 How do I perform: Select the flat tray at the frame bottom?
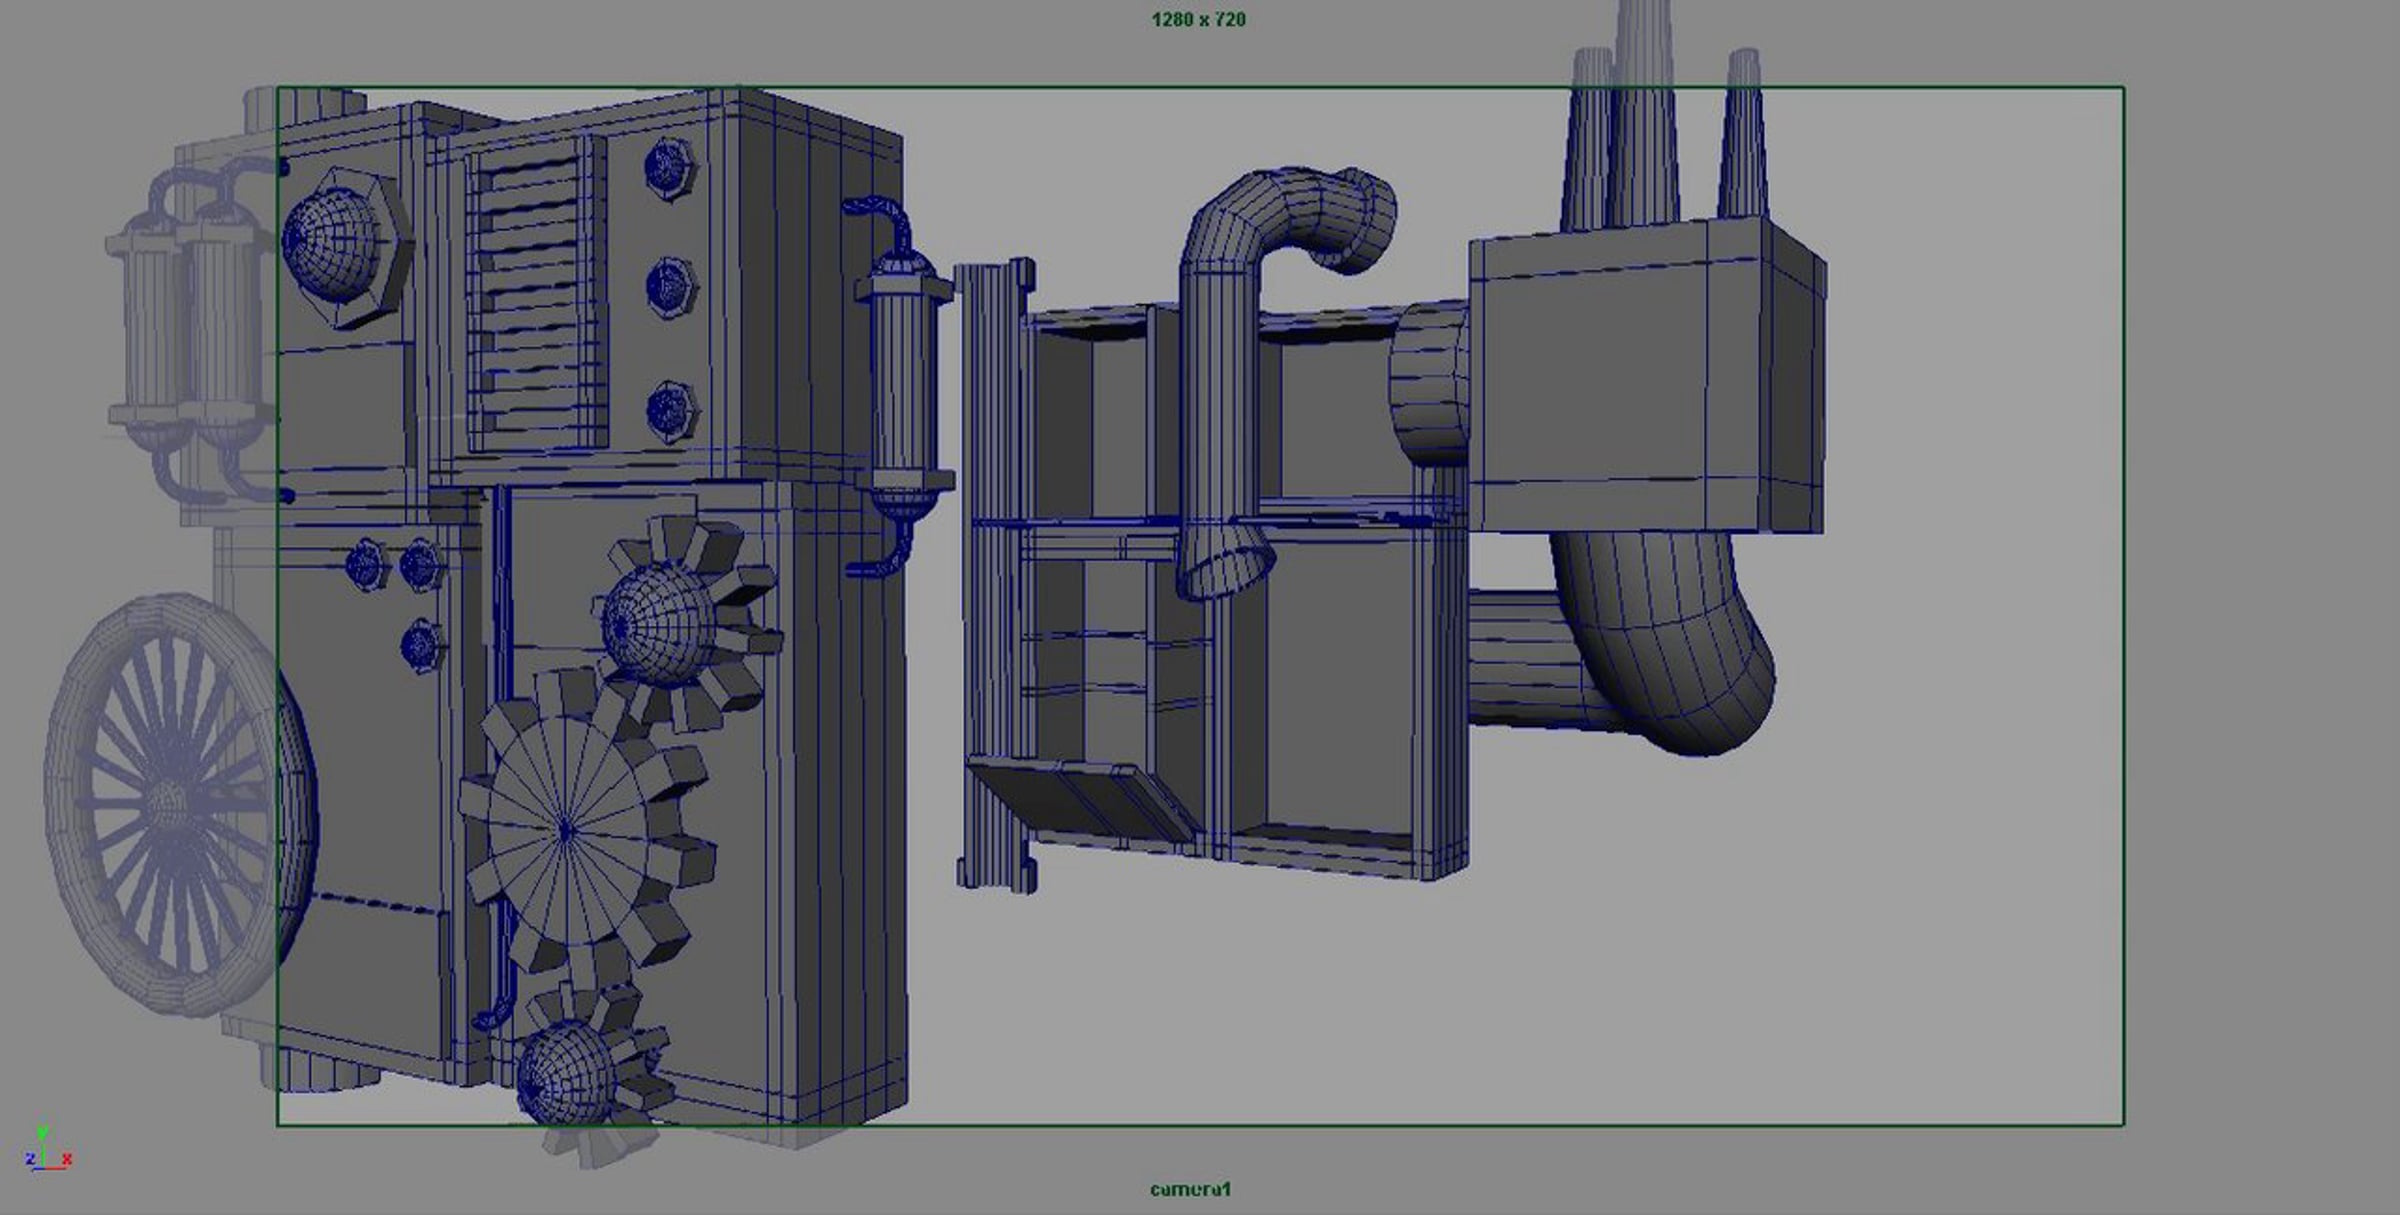pyautogui.click(x=1080, y=798)
